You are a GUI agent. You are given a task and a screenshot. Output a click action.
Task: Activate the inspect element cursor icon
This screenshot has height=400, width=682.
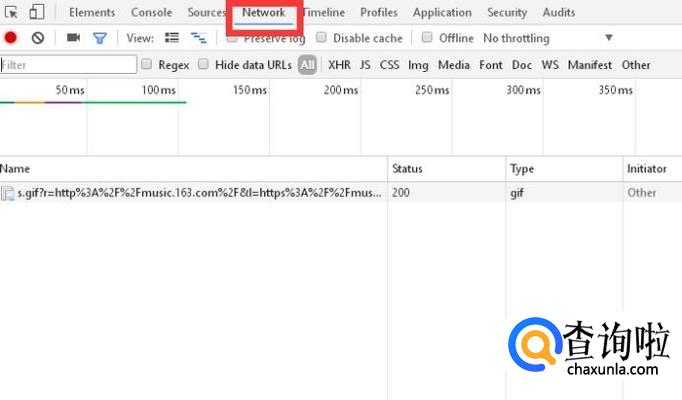tap(11, 12)
